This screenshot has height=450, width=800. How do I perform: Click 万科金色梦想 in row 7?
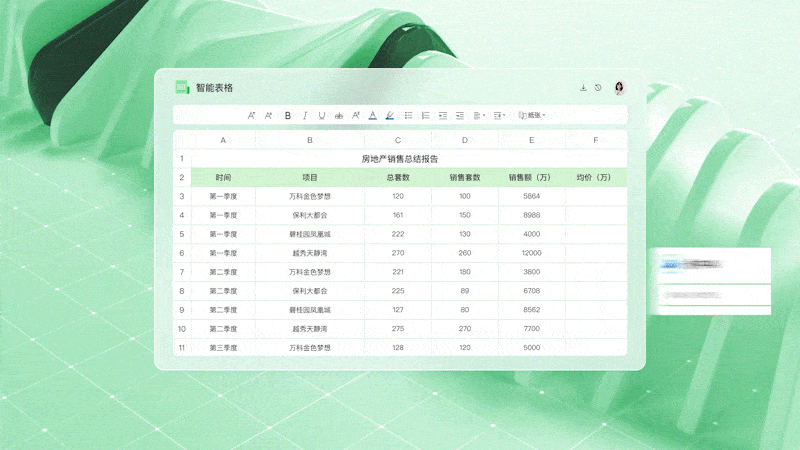310,272
